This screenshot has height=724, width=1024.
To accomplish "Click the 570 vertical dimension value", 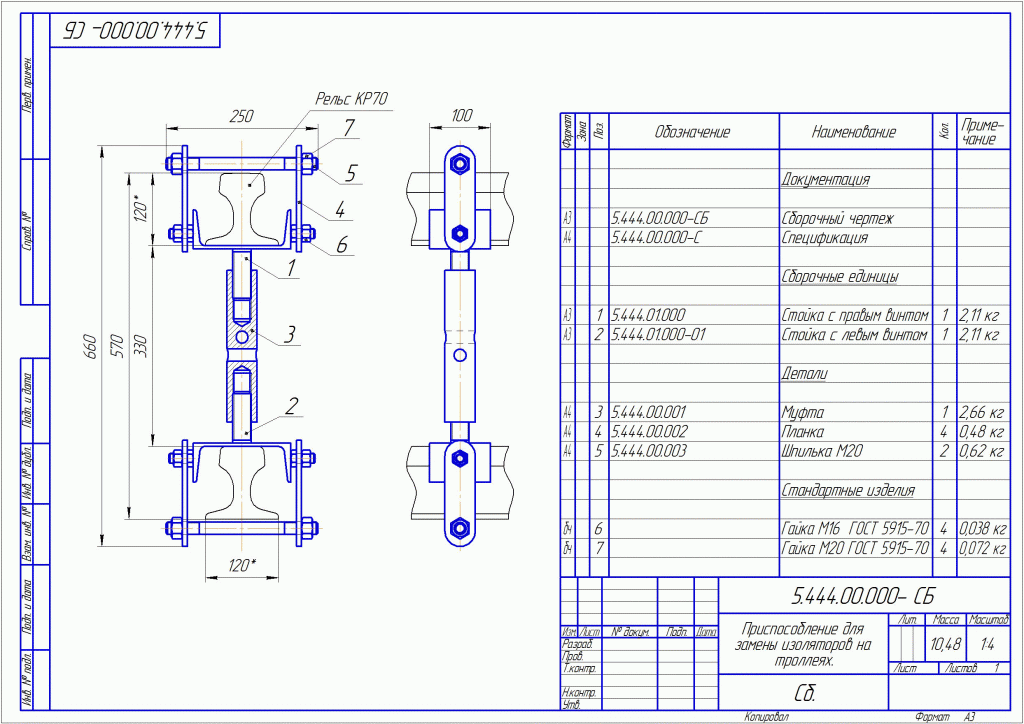I will (117, 347).
